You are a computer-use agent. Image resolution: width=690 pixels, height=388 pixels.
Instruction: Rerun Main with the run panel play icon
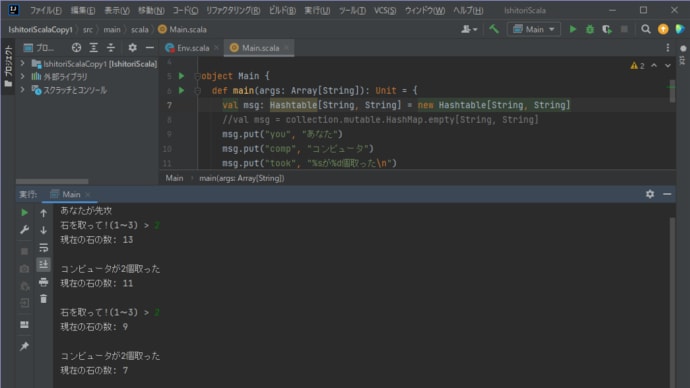click(24, 212)
